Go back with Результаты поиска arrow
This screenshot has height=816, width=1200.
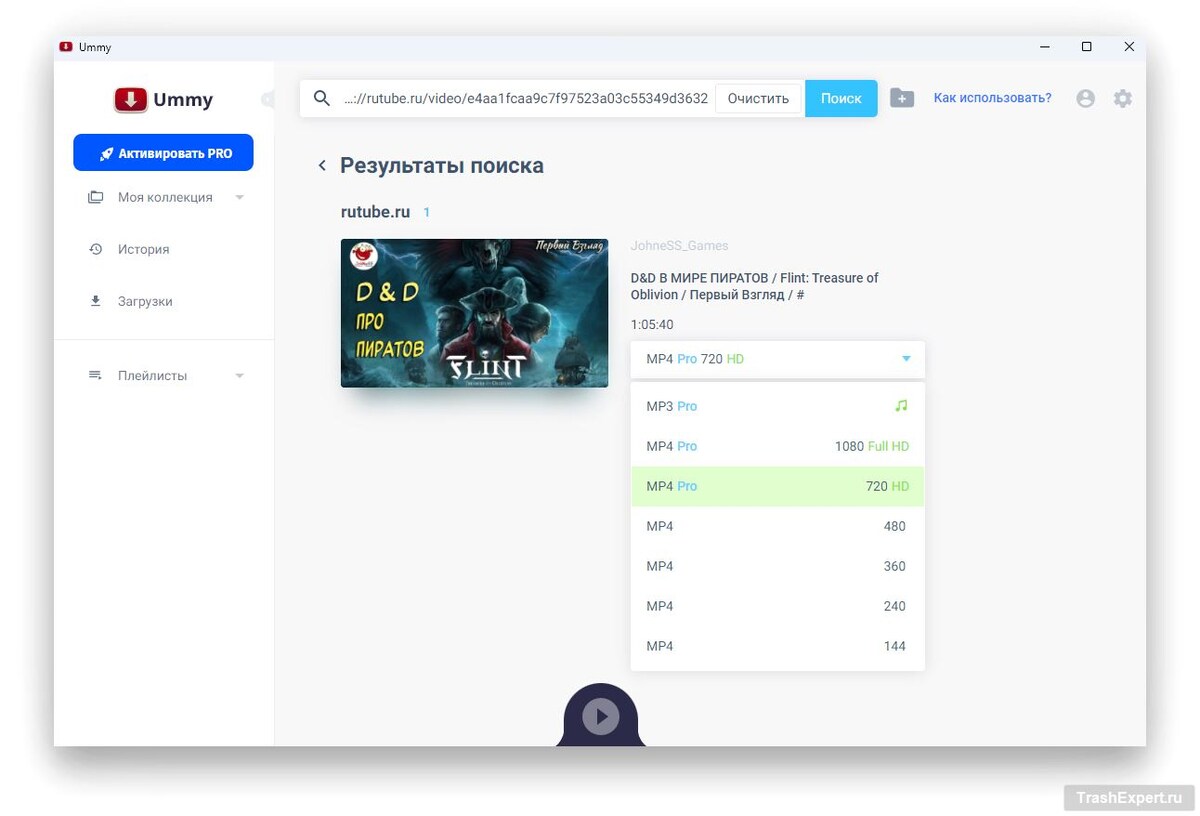click(322, 166)
